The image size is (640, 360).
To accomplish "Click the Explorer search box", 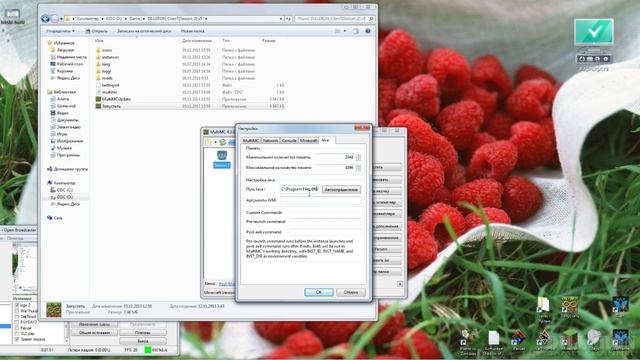I will [334, 19].
